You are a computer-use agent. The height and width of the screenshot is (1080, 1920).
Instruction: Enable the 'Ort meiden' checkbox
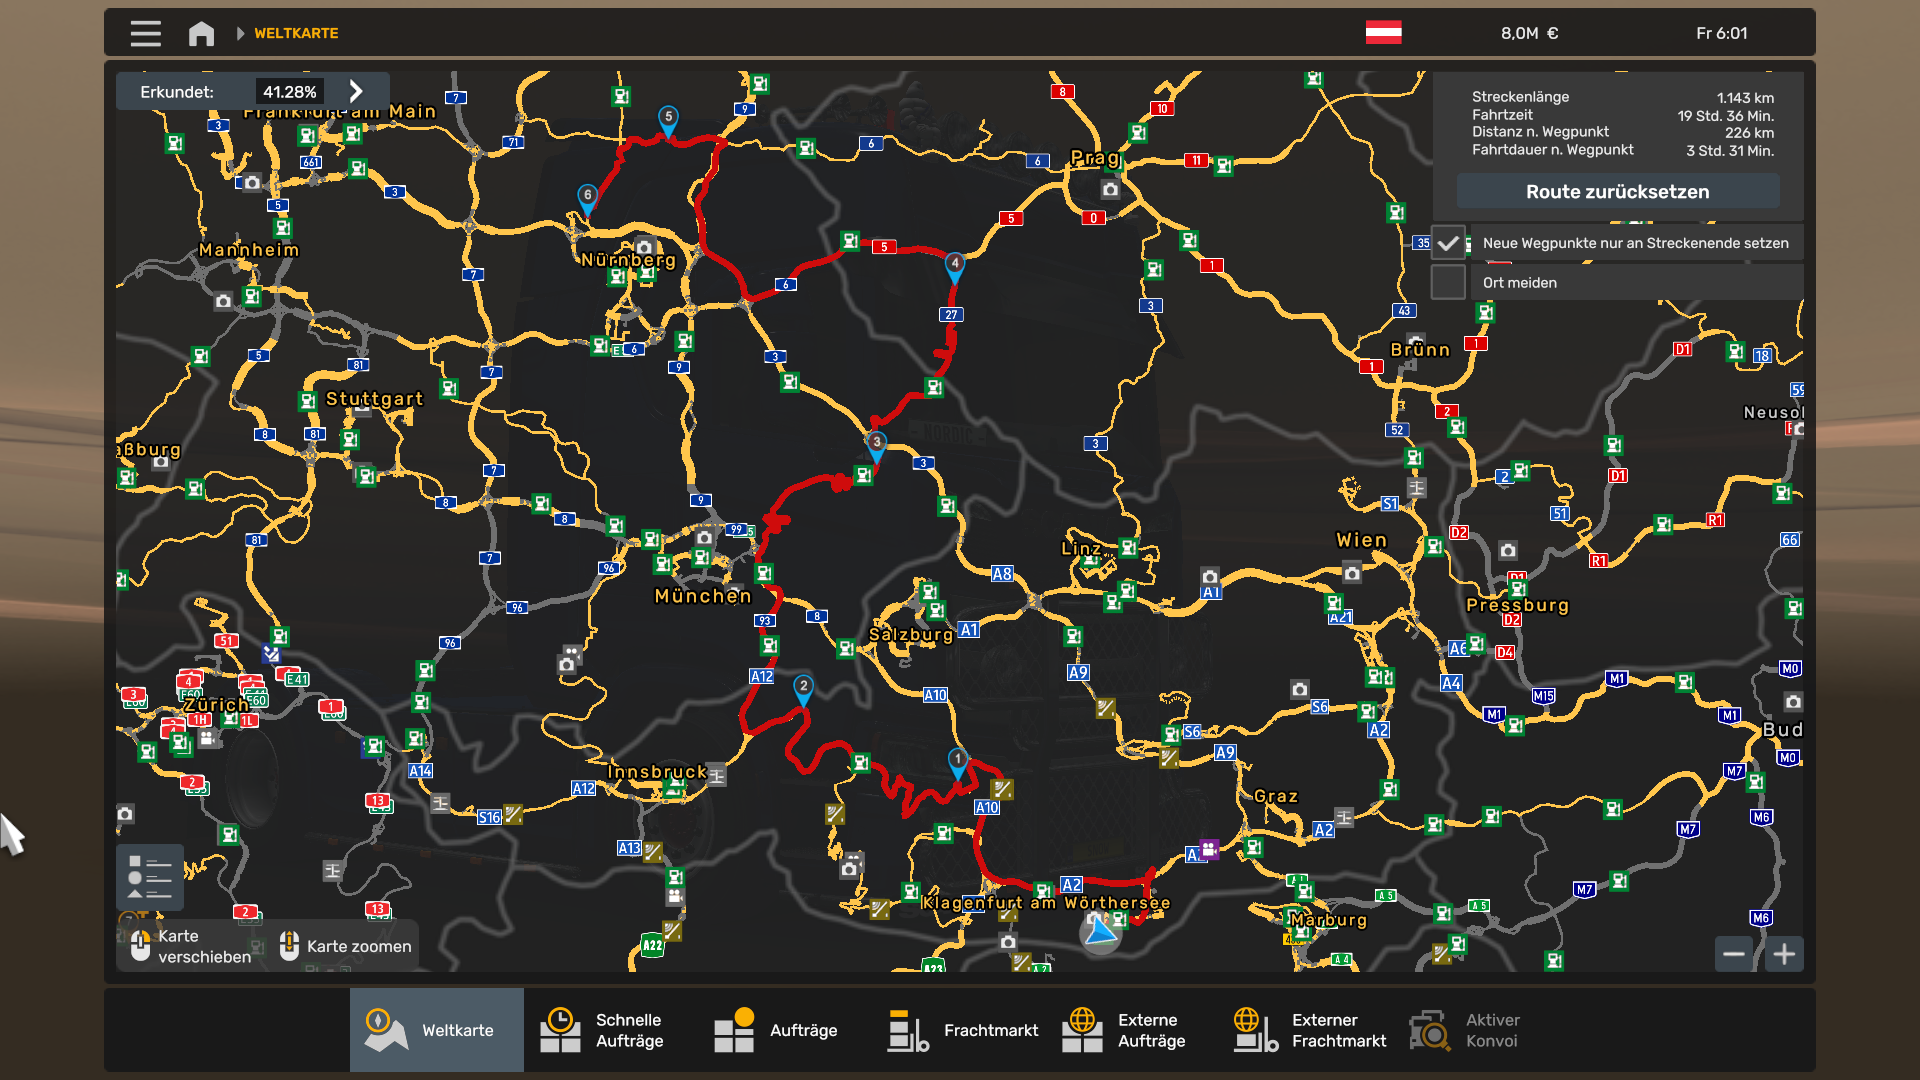point(1448,283)
